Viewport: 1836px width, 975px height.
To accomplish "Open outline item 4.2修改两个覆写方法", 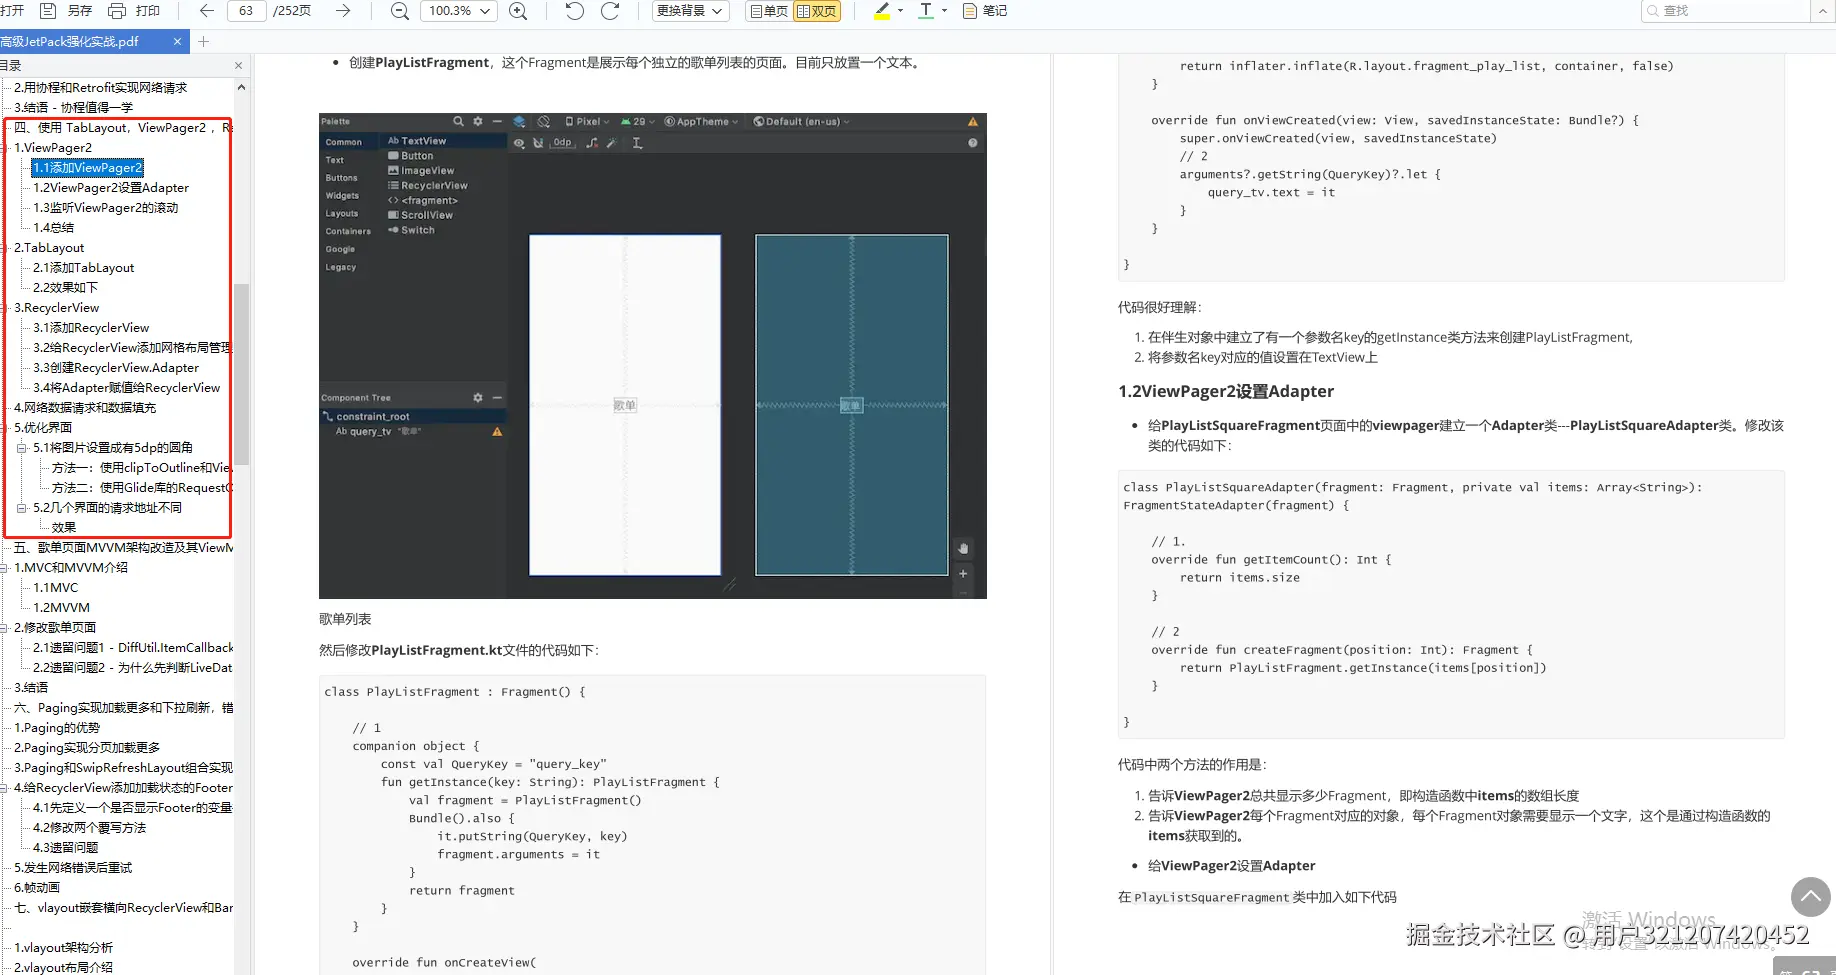I will (x=90, y=828).
